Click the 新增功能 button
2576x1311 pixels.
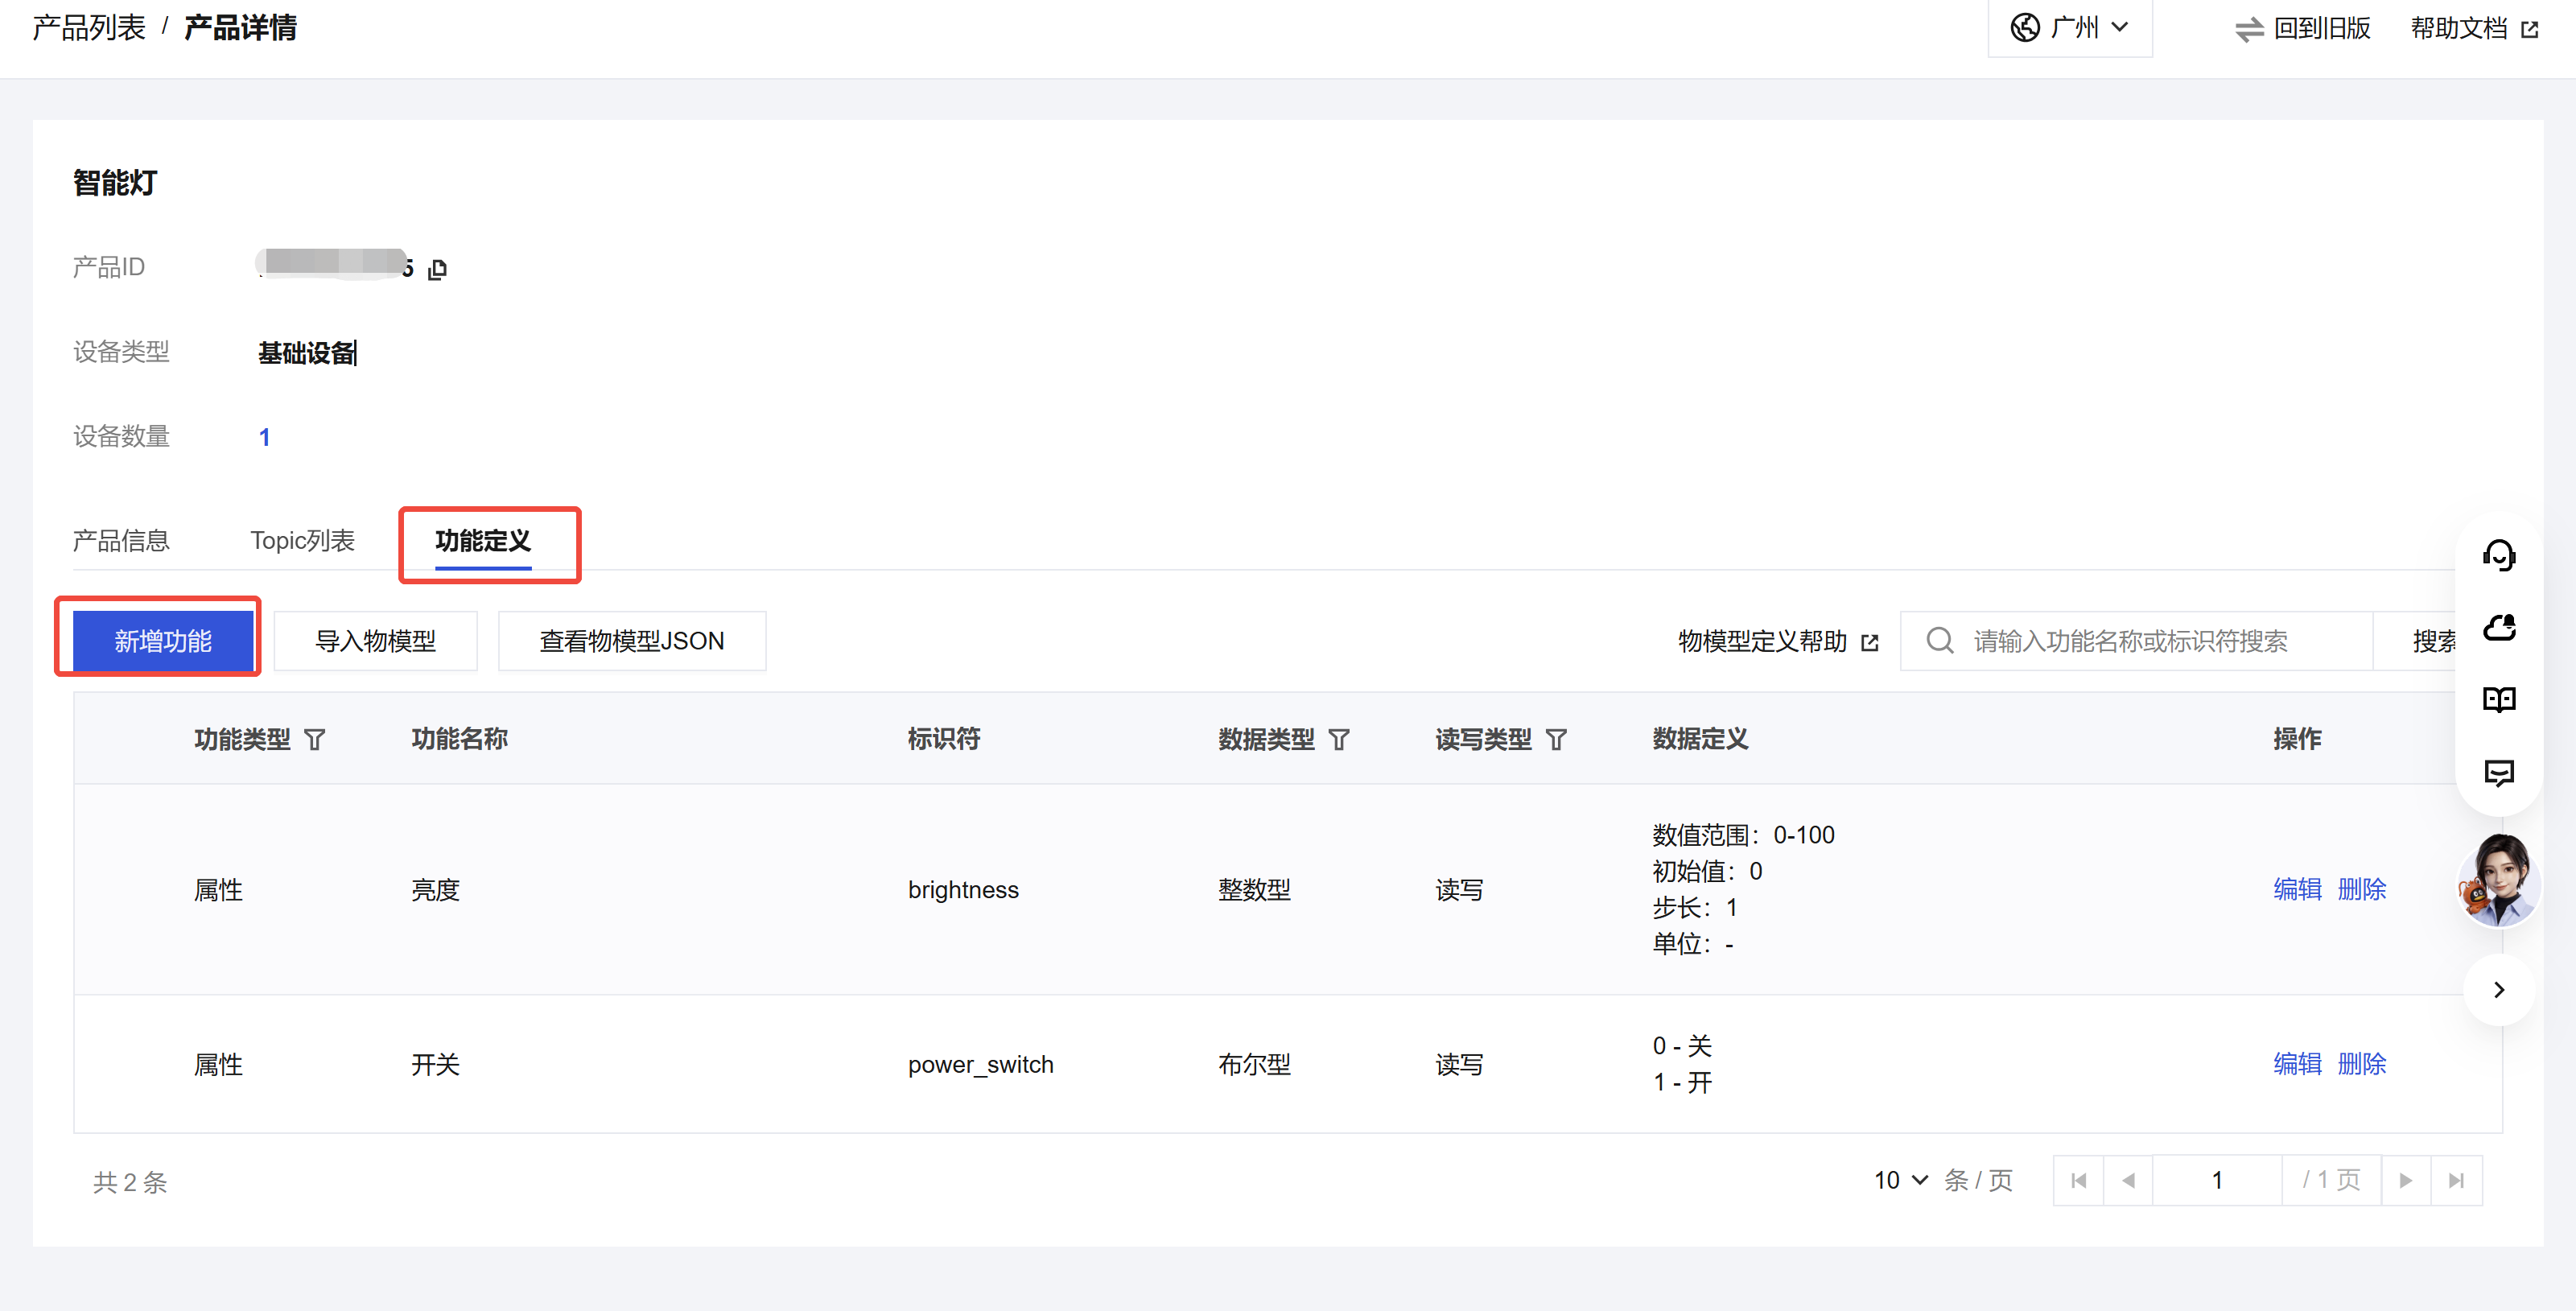(x=162, y=641)
